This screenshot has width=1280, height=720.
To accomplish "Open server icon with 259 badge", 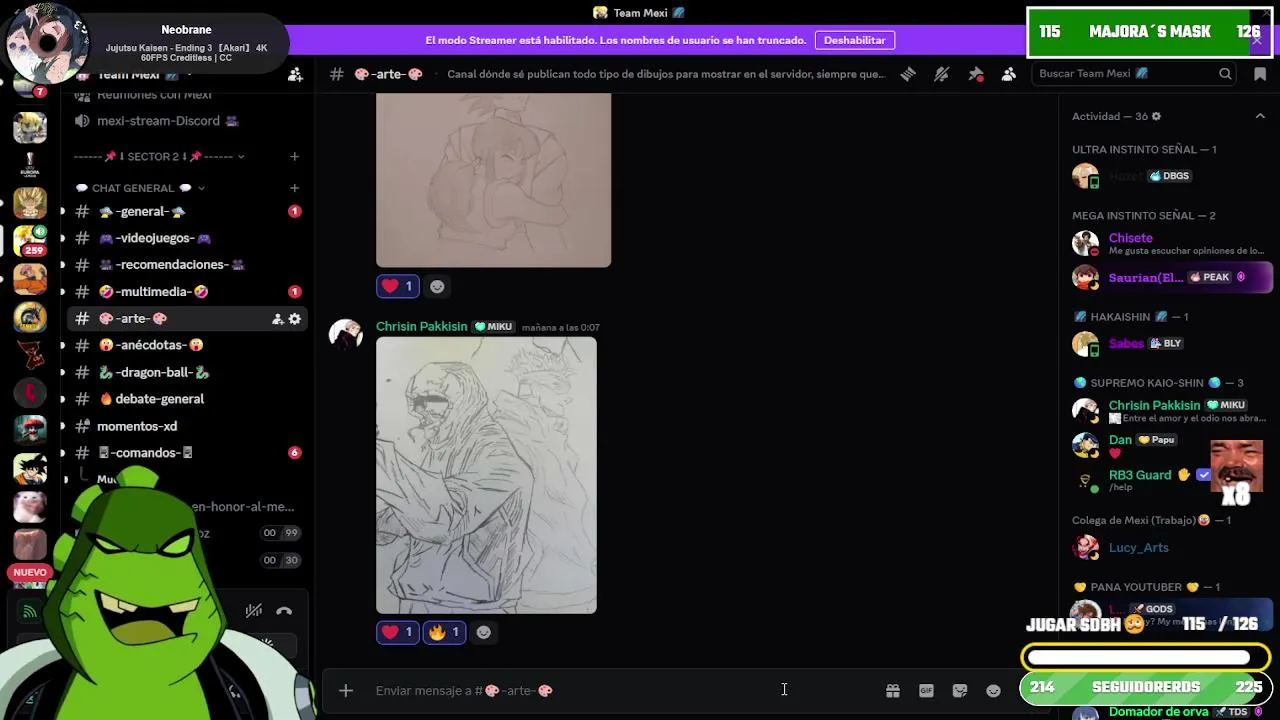I will click(x=30, y=240).
